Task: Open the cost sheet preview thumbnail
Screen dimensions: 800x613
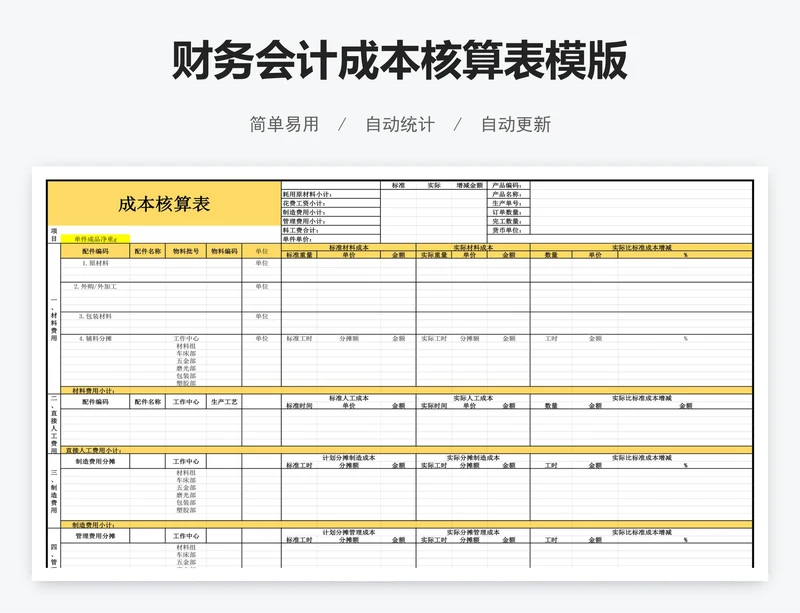Action: point(399,374)
